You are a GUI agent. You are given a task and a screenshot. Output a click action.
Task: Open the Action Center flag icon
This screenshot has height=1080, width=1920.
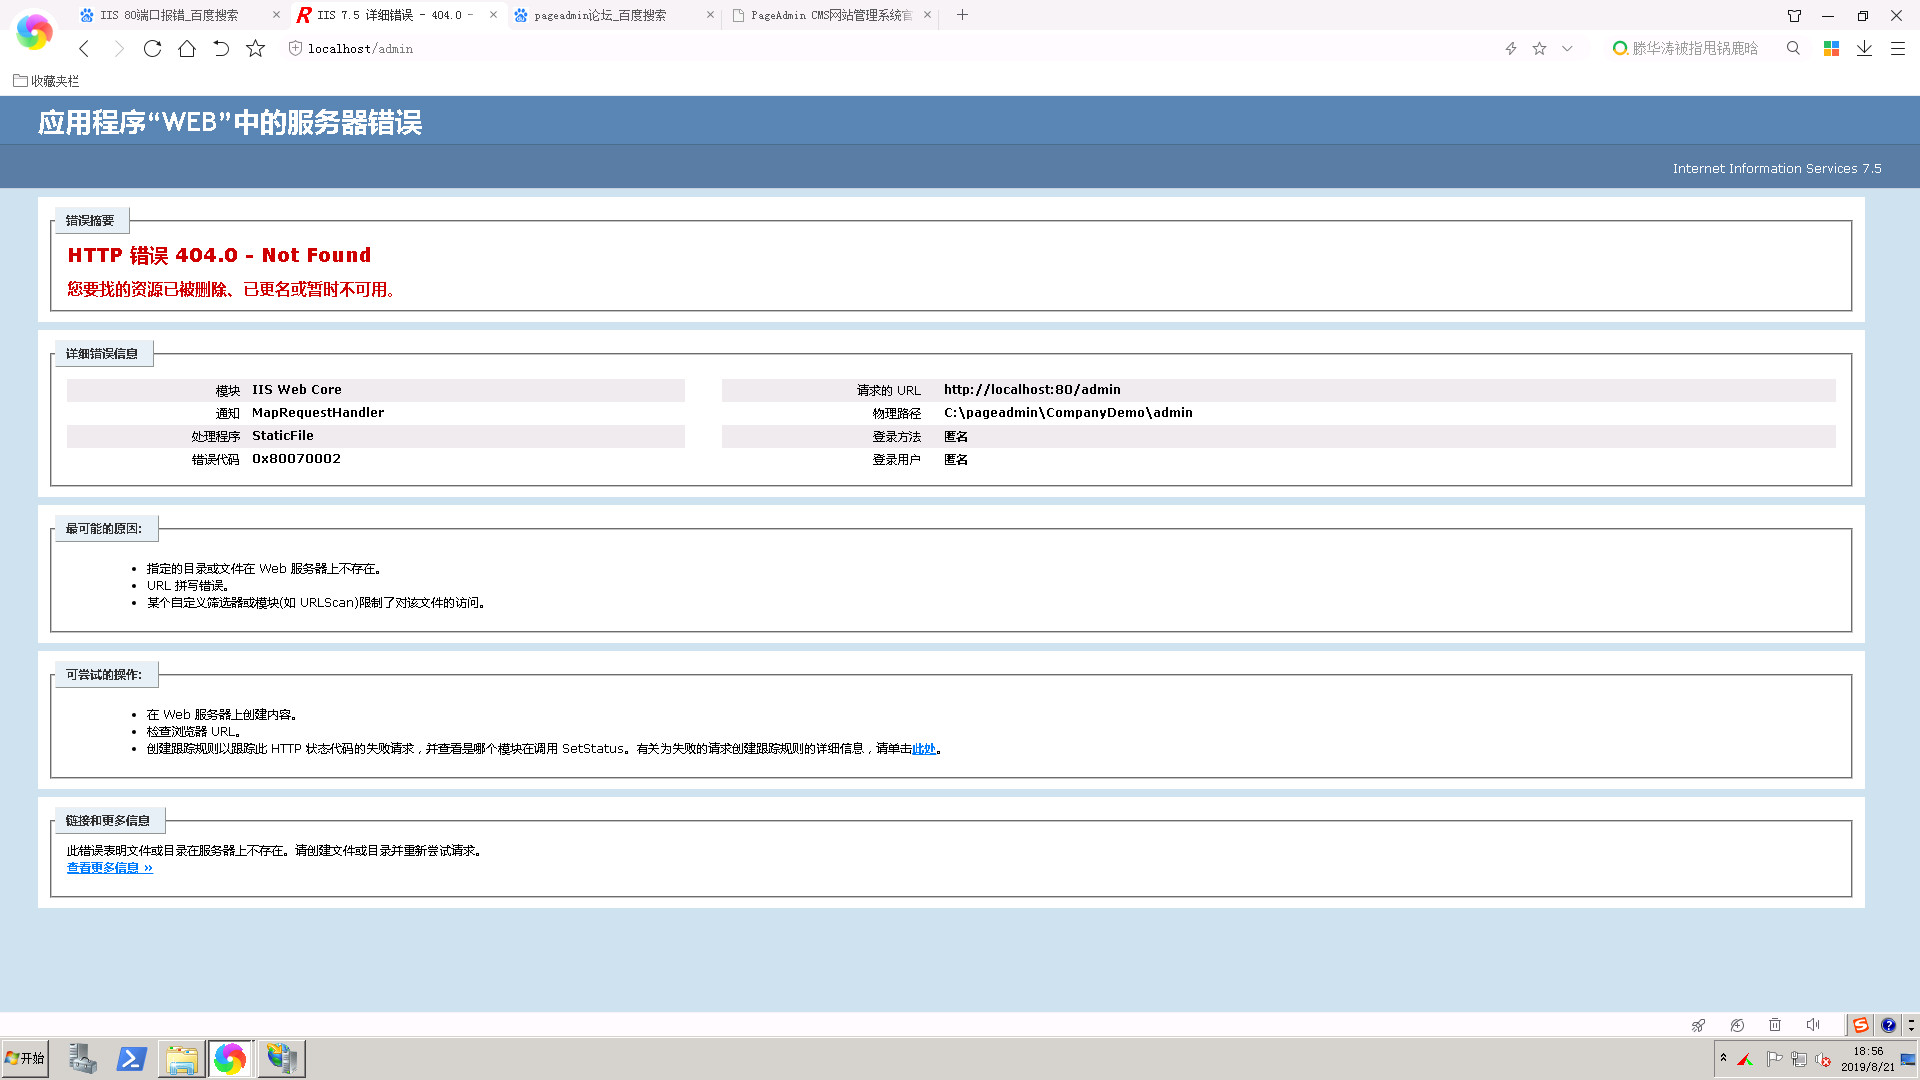pos(1774,1059)
